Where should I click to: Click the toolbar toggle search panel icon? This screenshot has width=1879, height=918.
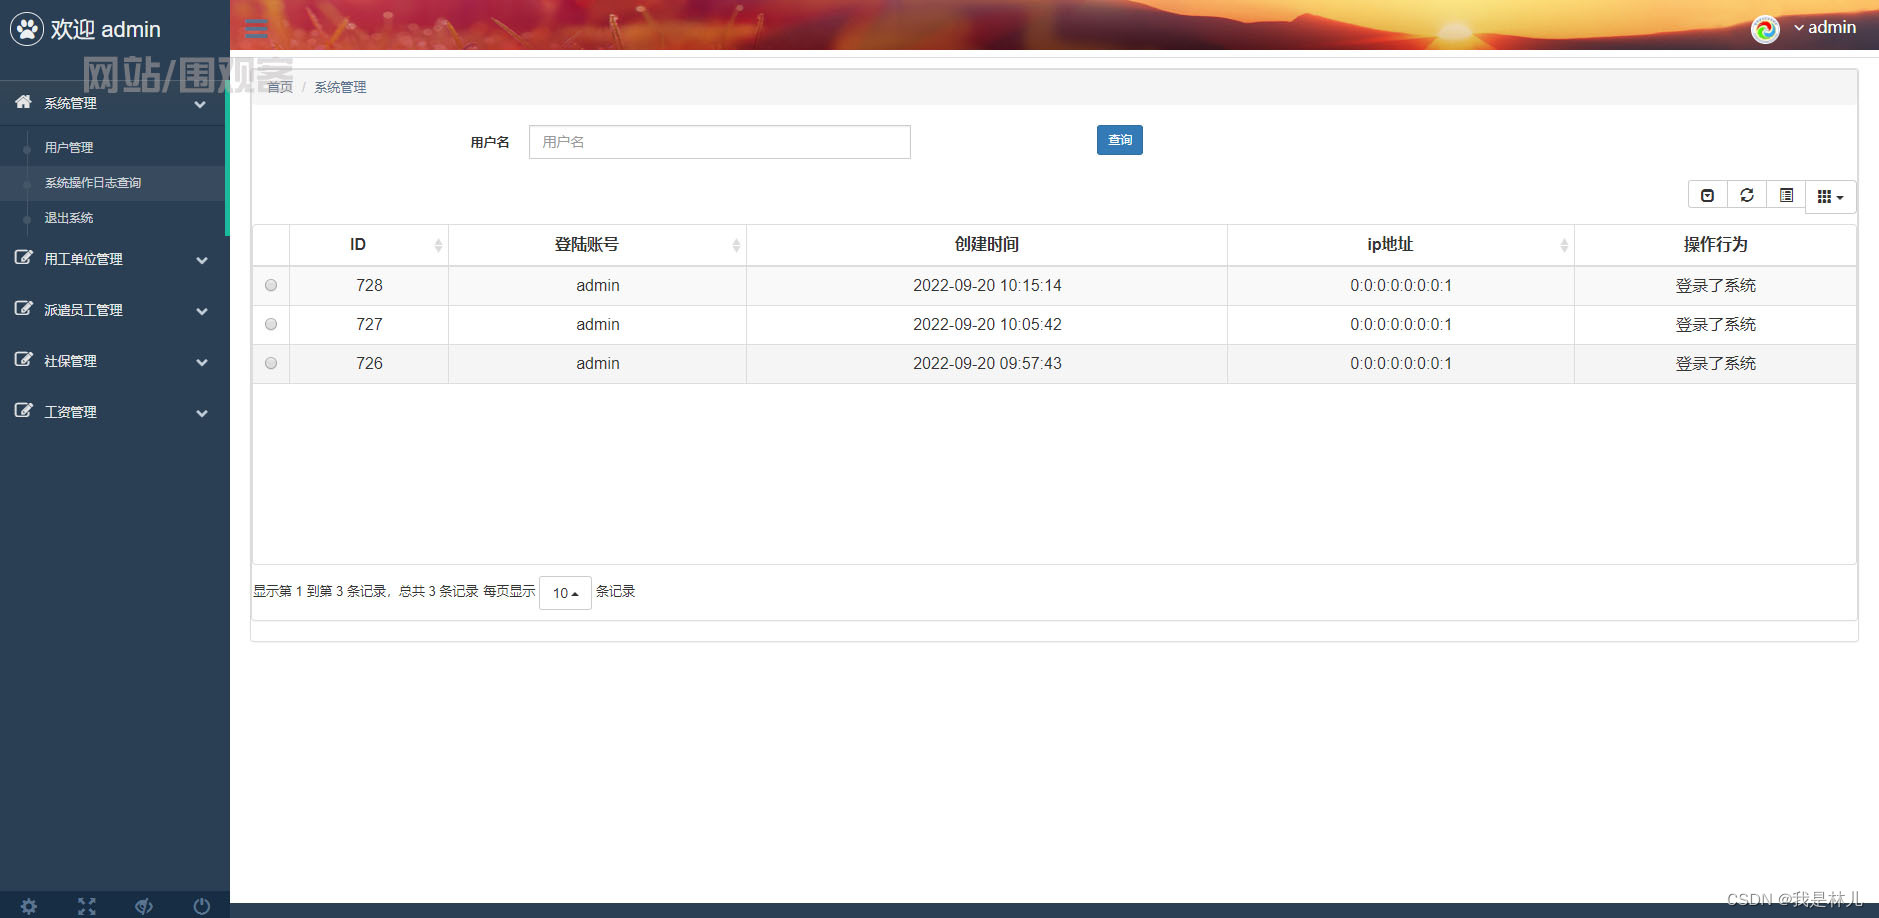[x=1707, y=195]
